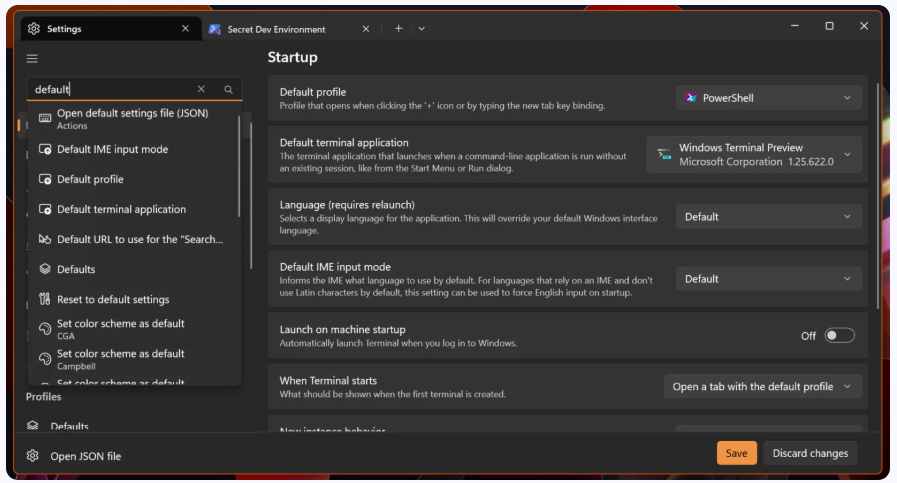Select Reset to default settings result

(x=133, y=299)
